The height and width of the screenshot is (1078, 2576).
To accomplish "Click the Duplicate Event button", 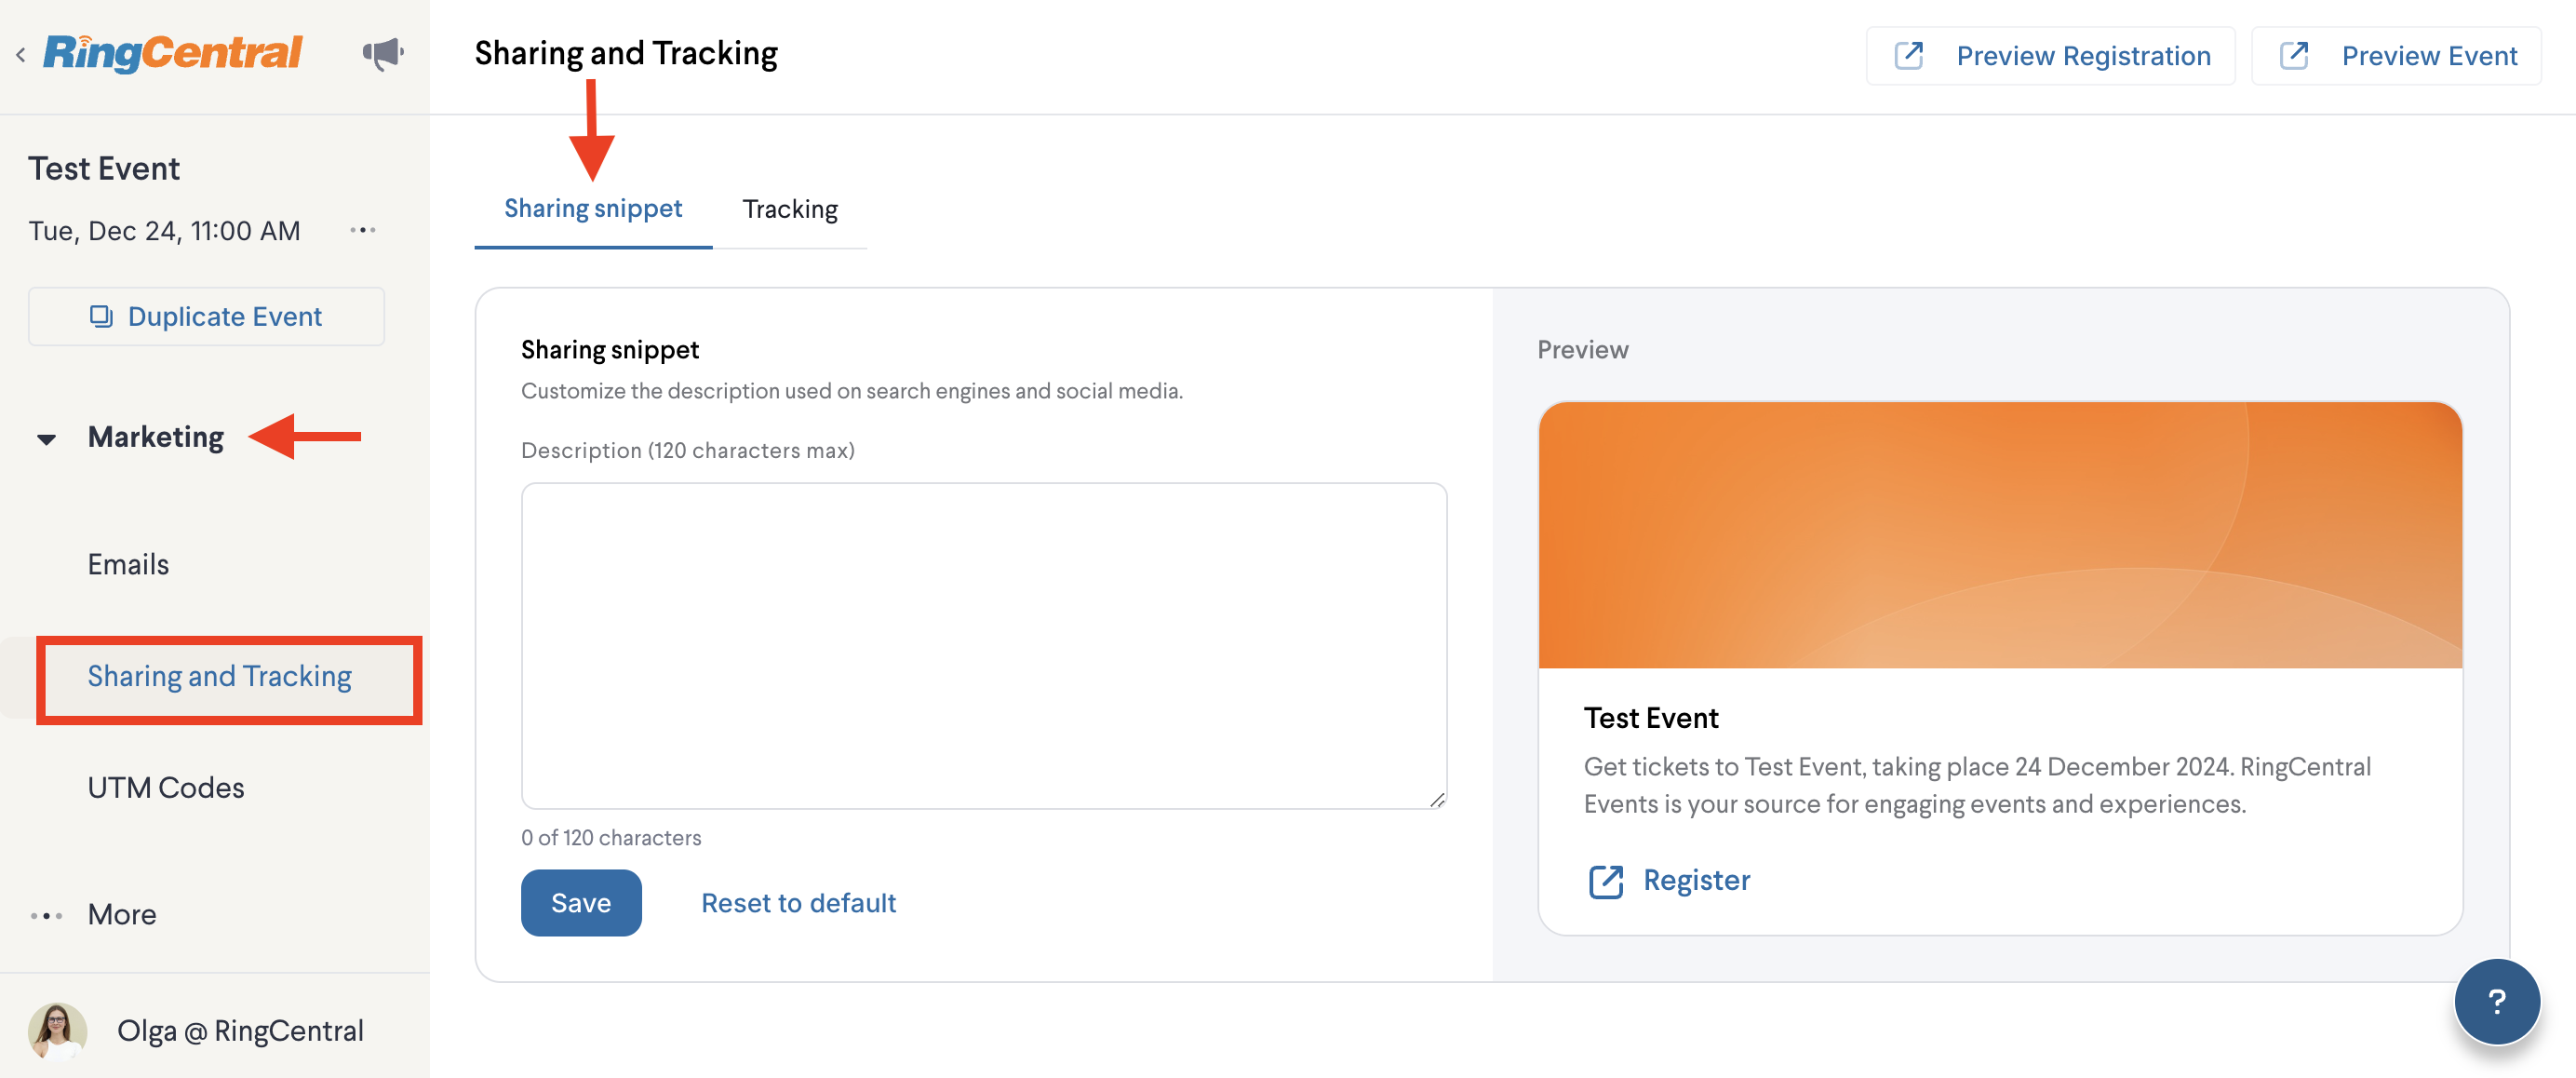I will pos(206,317).
